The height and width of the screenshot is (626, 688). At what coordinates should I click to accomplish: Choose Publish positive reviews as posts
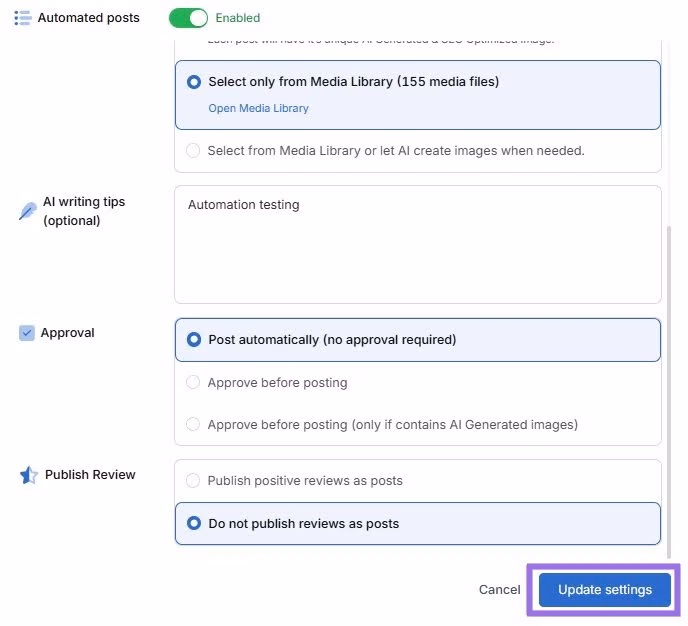(194, 481)
